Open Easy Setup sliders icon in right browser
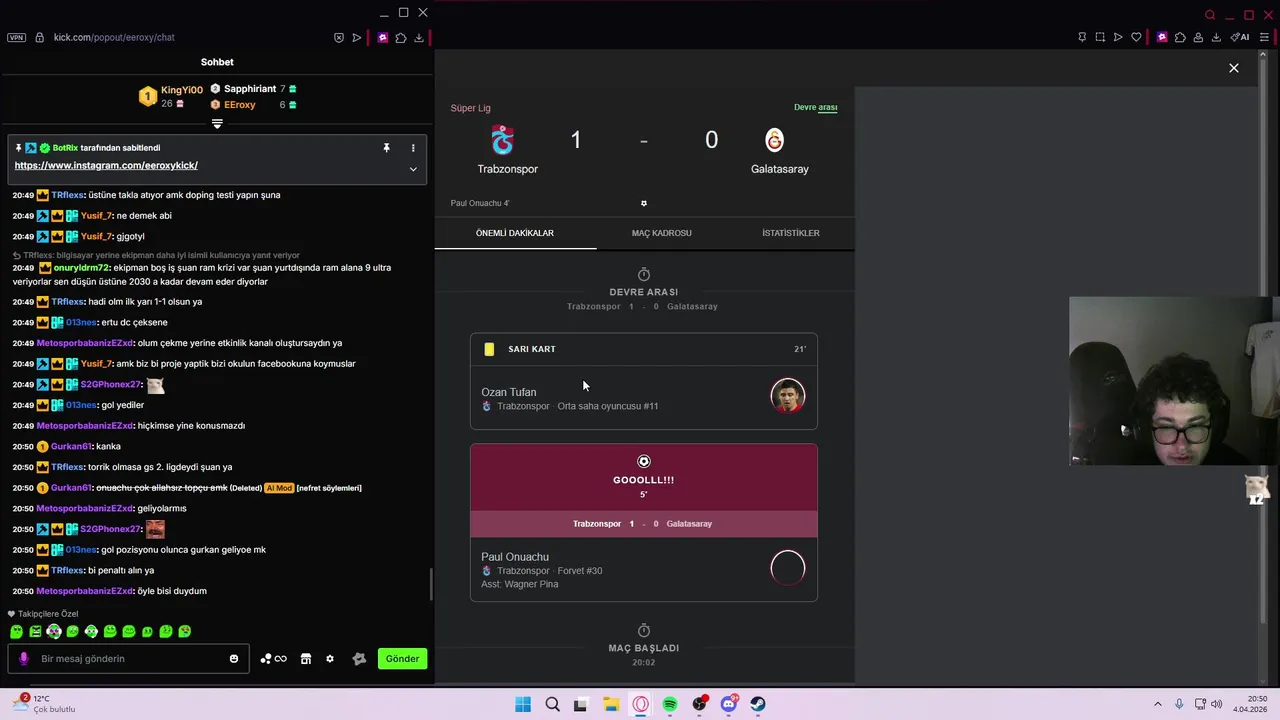Image resolution: width=1280 pixels, height=720 pixels. point(1264,38)
